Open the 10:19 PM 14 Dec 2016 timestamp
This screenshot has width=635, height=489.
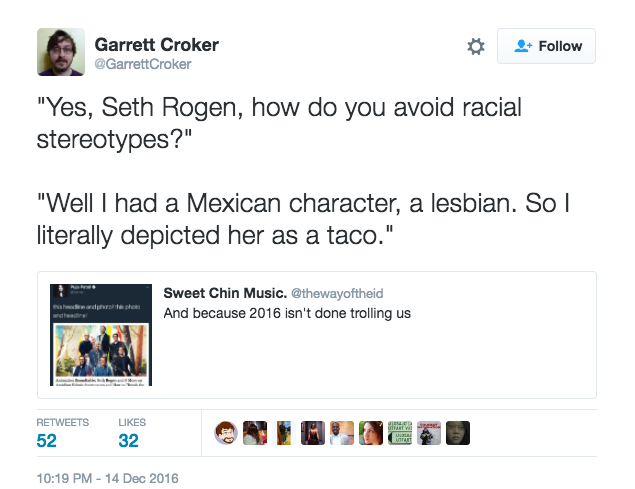(107, 478)
